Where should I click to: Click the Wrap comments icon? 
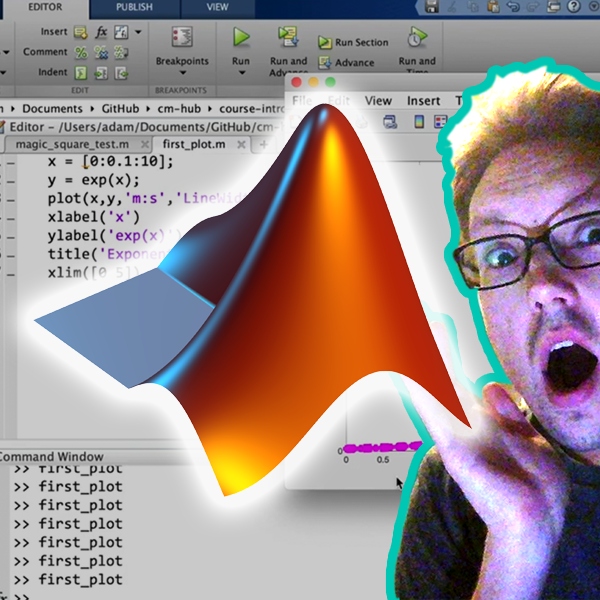coord(121,52)
